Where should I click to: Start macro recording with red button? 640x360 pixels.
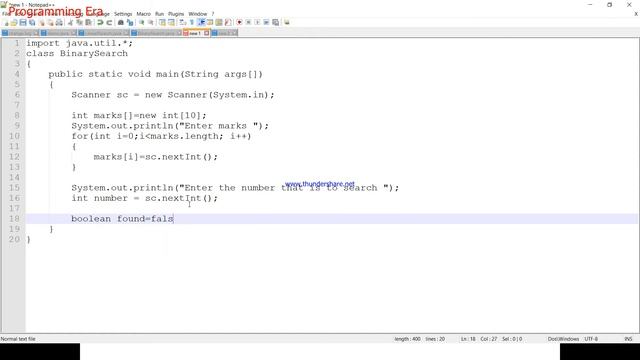[x=239, y=22]
